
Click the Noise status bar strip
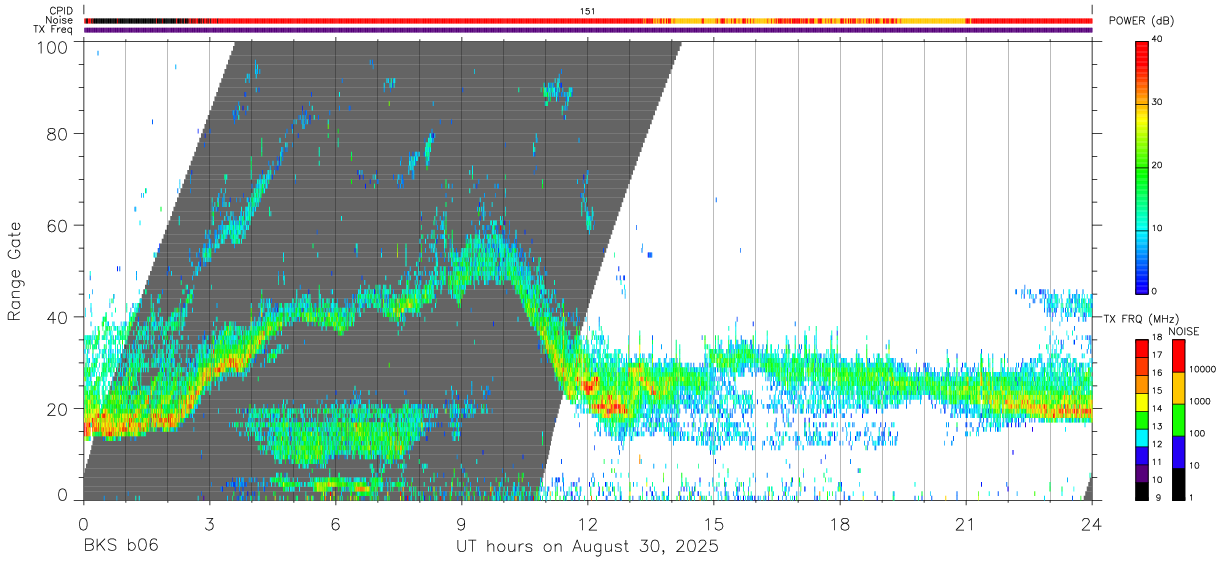[x=588, y=20]
